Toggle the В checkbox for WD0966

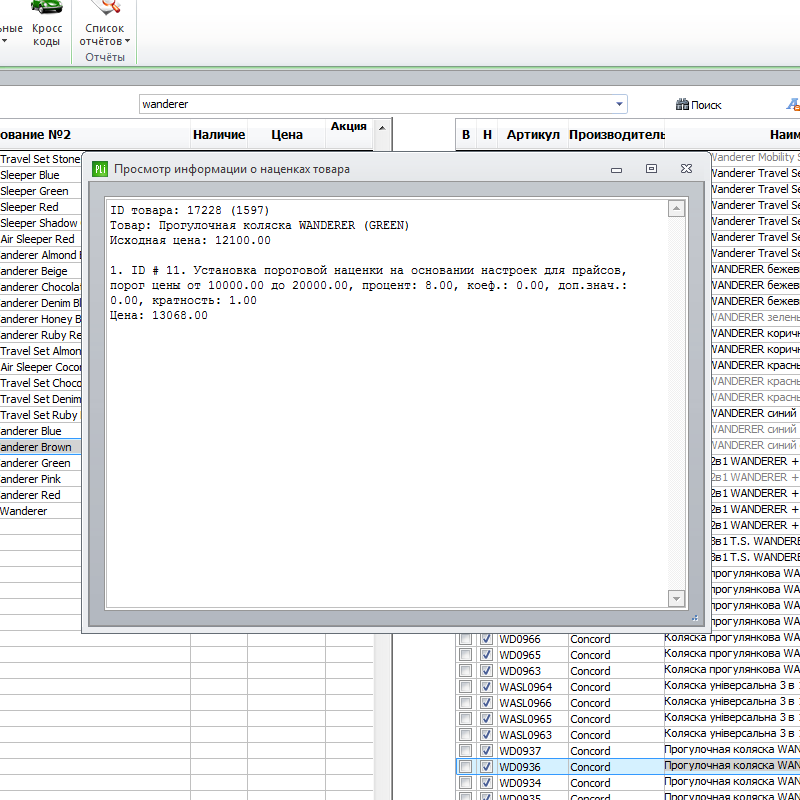coord(465,639)
